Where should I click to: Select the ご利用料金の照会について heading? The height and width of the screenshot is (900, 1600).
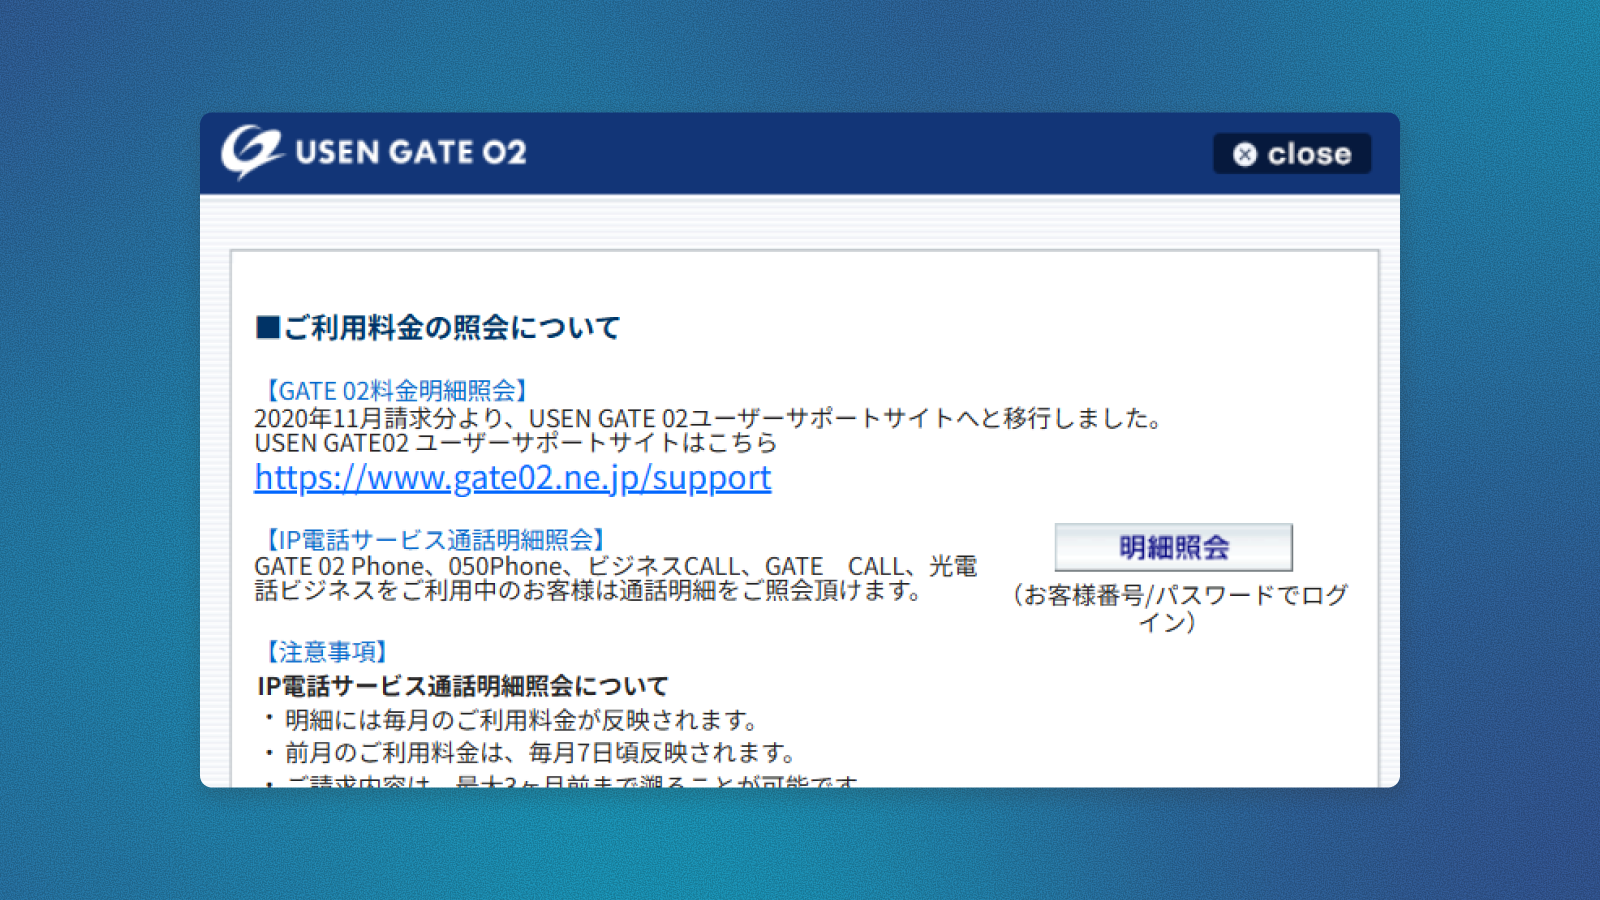(x=438, y=328)
